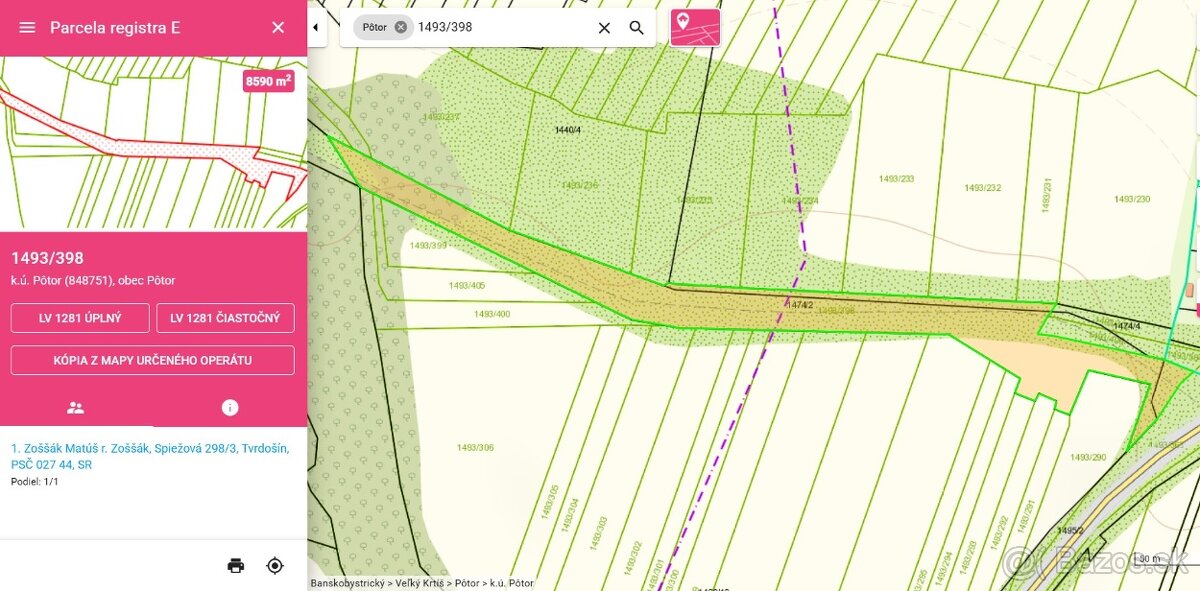Print the parcel information

(x=236, y=566)
